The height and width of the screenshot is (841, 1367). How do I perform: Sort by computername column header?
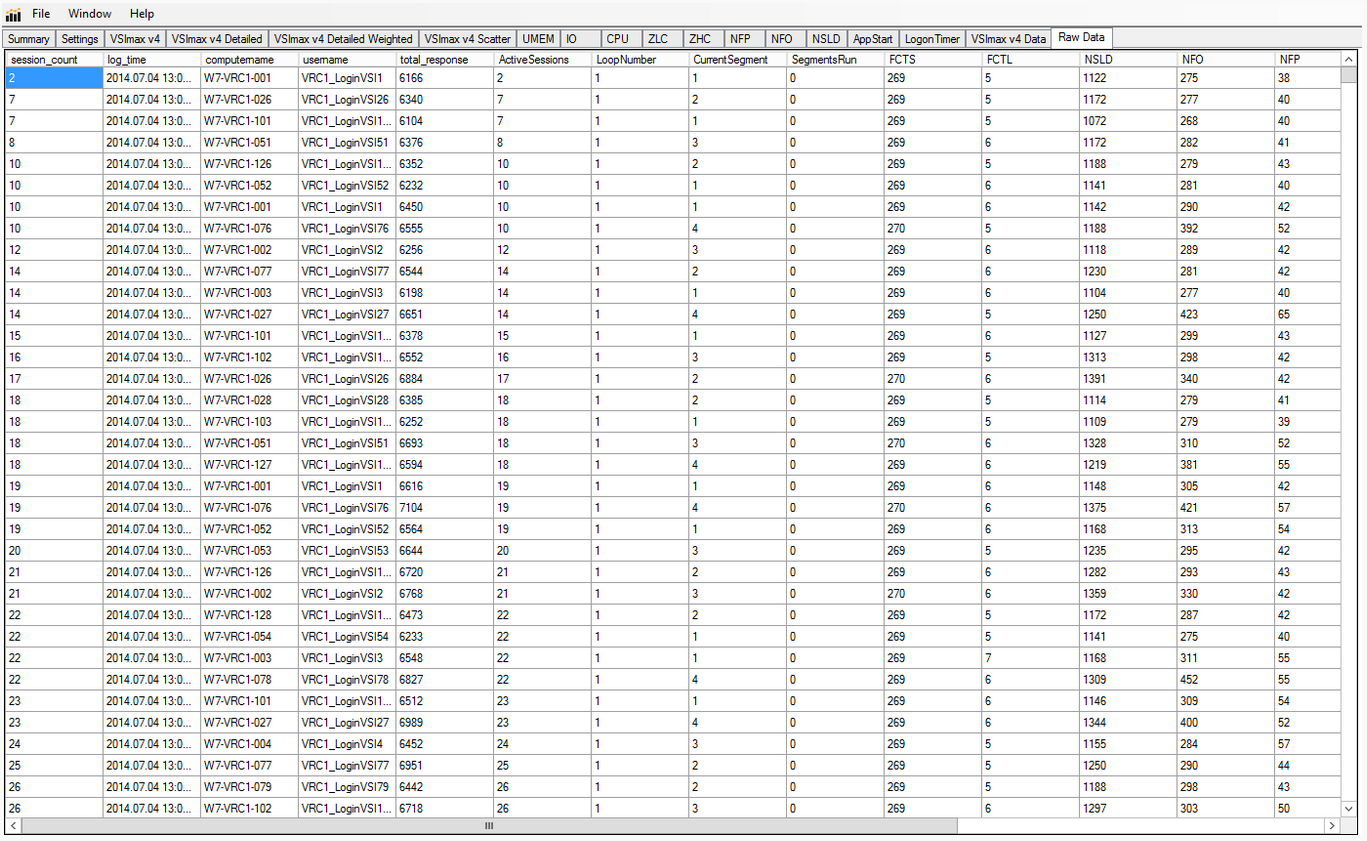point(249,60)
